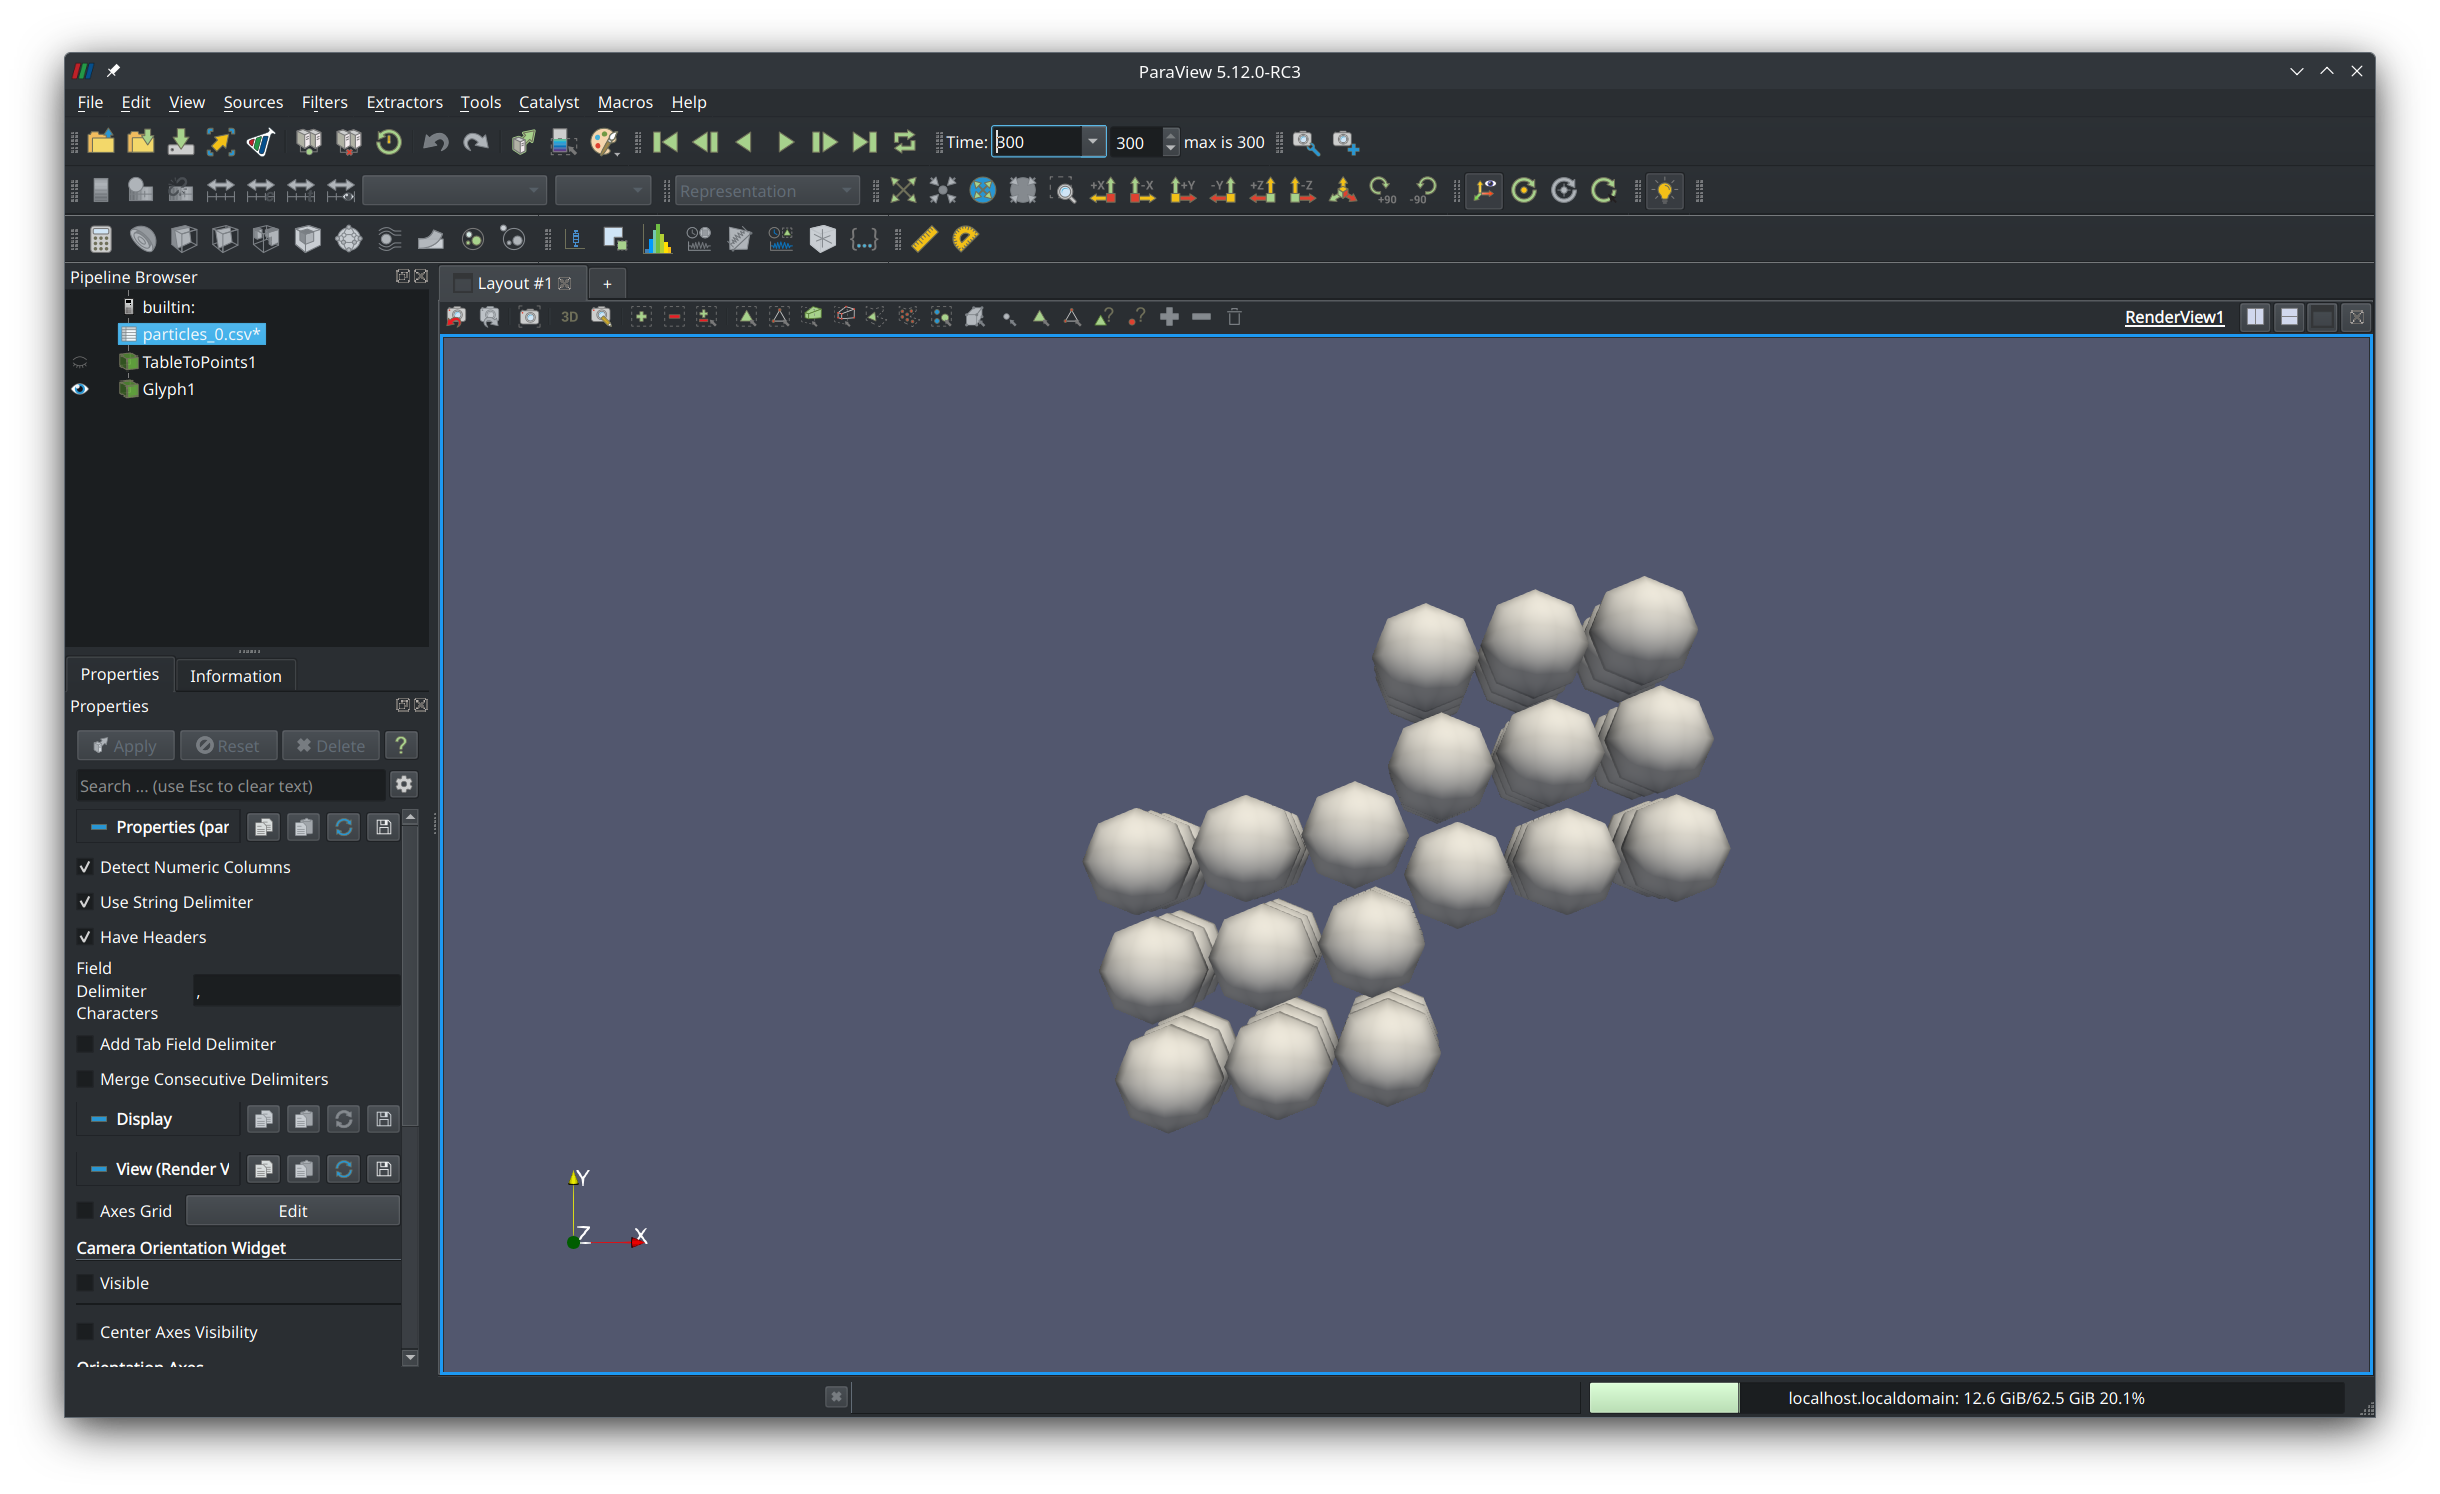This screenshot has width=2440, height=1494.
Task: Add a new layout tab
Action: coord(606,284)
